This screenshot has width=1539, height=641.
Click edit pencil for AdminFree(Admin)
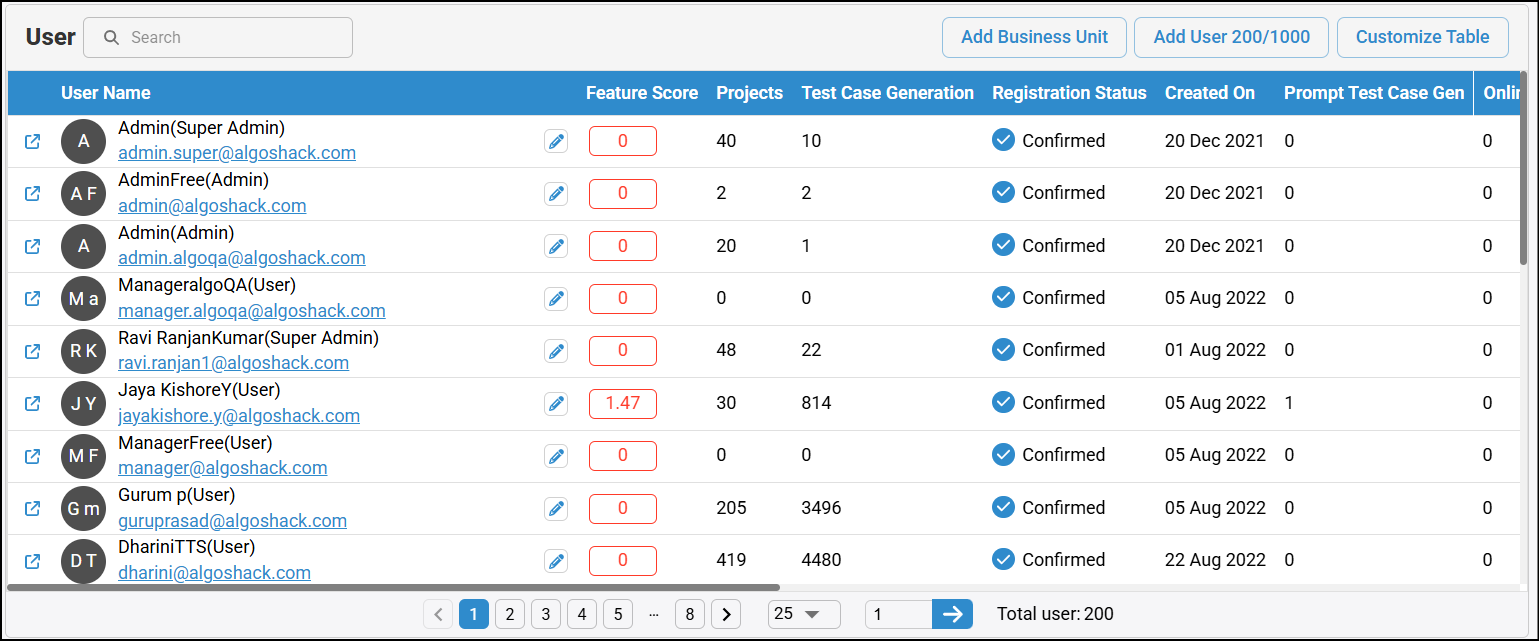556,194
